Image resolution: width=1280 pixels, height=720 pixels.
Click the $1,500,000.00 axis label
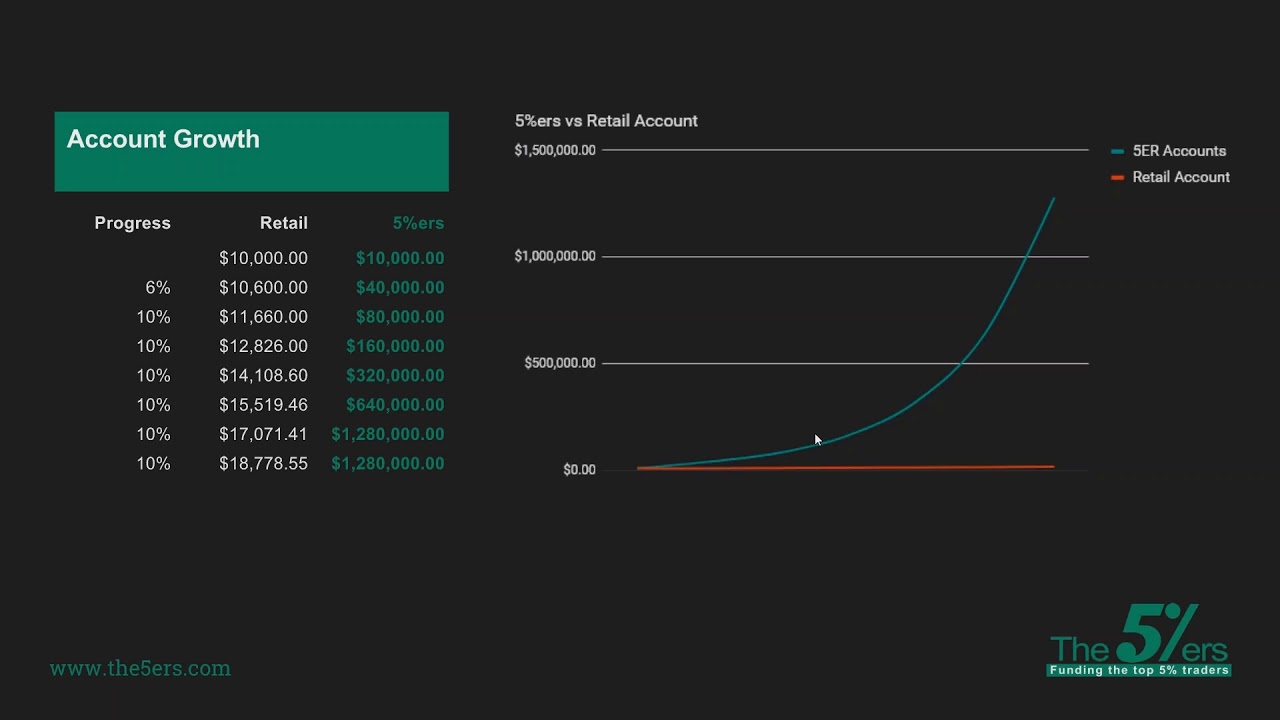[555, 150]
